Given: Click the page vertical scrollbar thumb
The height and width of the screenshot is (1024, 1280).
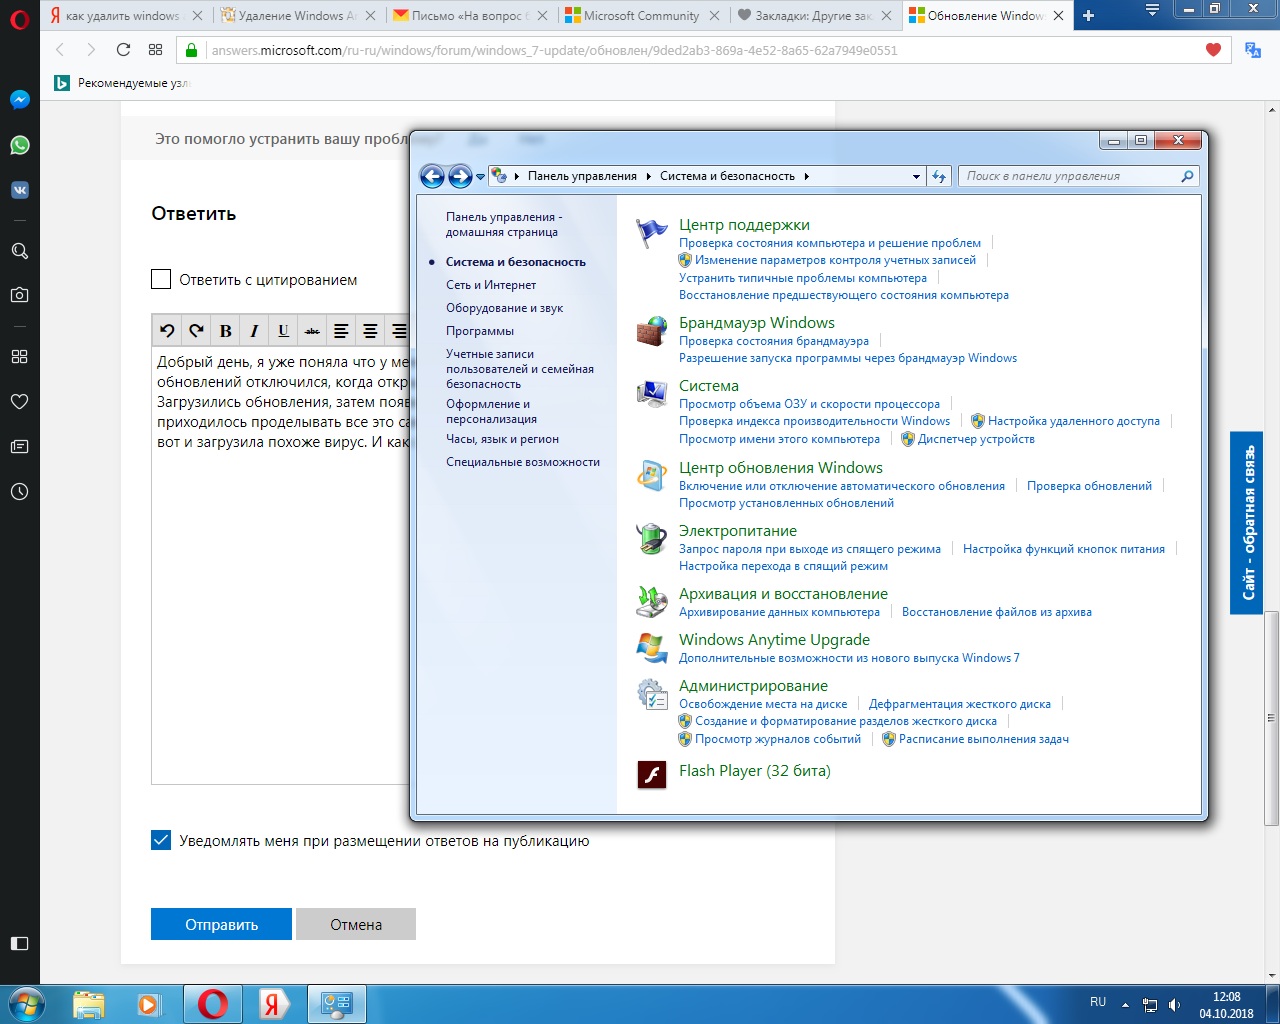Looking at the screenshot, I should click(1271, 716).
